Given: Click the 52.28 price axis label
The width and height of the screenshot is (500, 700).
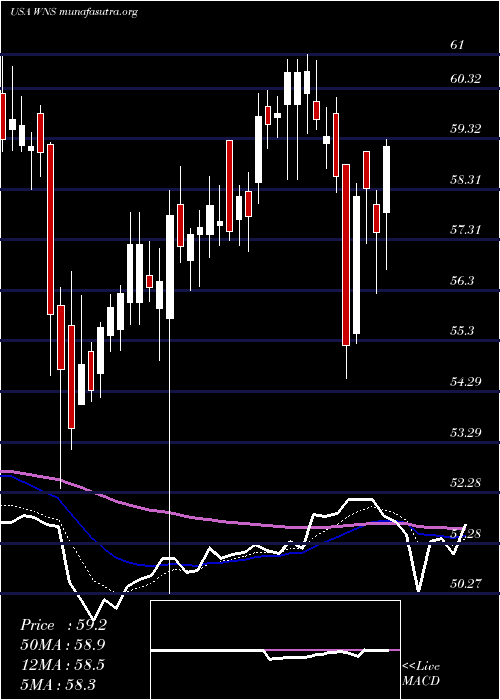Looking at the screenshot, I should pos(466,482).
